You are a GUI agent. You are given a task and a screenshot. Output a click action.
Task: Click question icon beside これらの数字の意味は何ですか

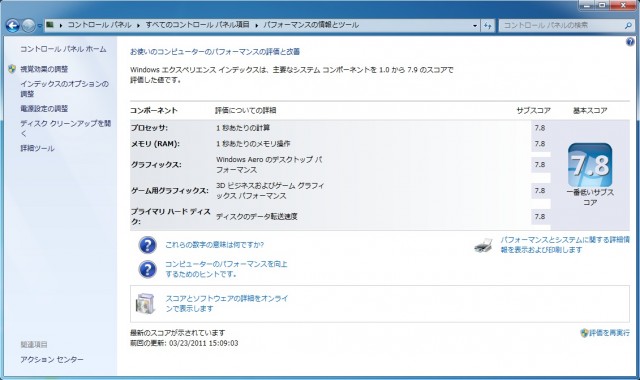tap(147, 245)
